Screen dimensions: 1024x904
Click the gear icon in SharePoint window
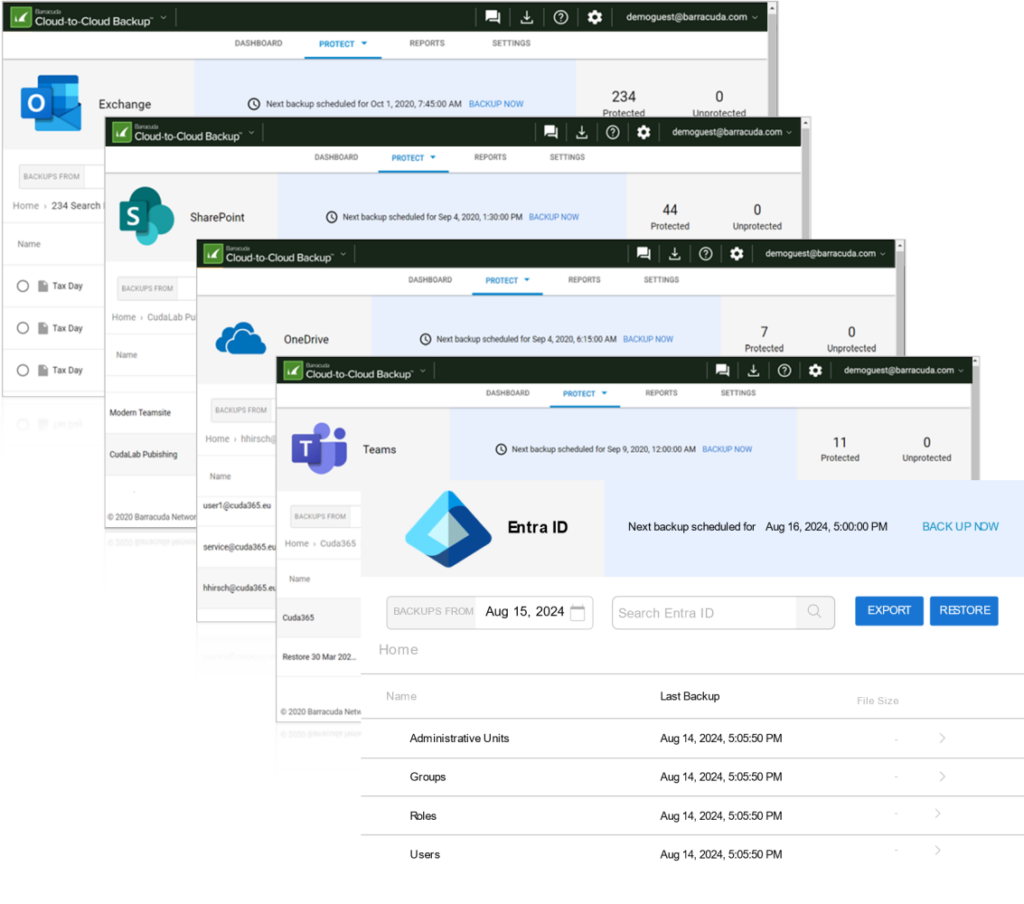(x=643, y=133)
